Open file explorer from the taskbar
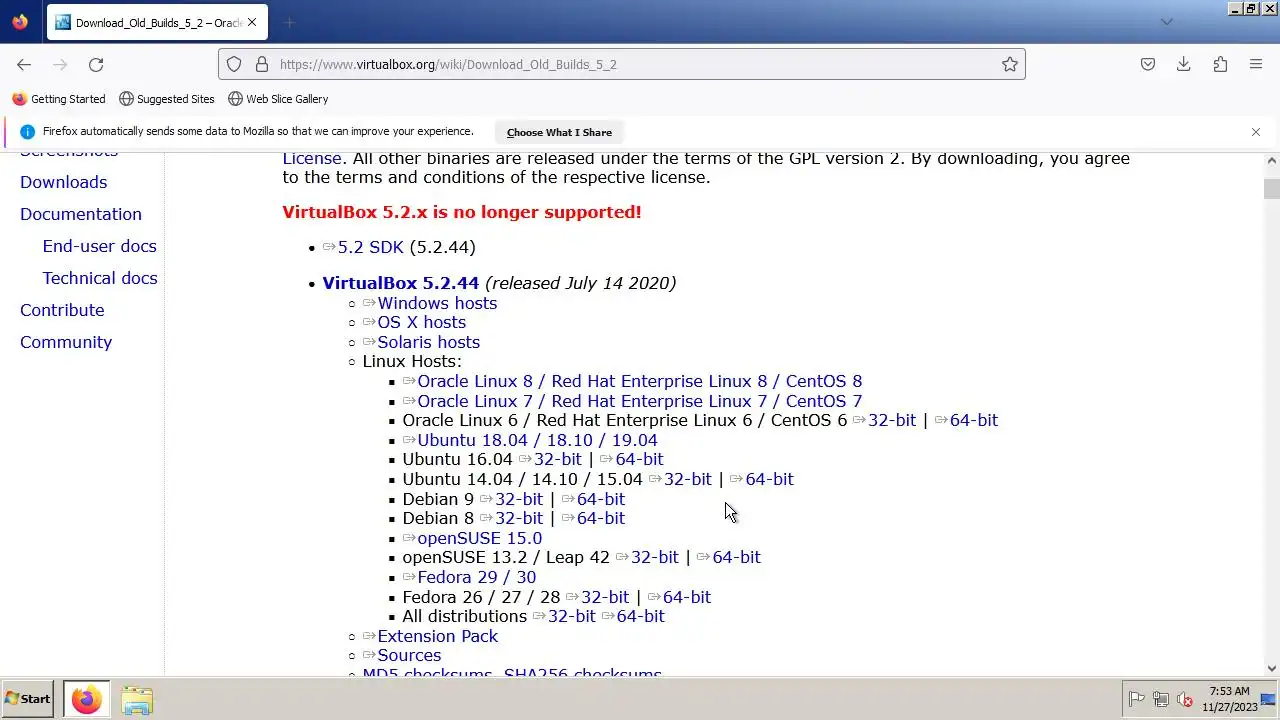The width and height of the screenshot is (1280, 720). (x=137, y=699)
